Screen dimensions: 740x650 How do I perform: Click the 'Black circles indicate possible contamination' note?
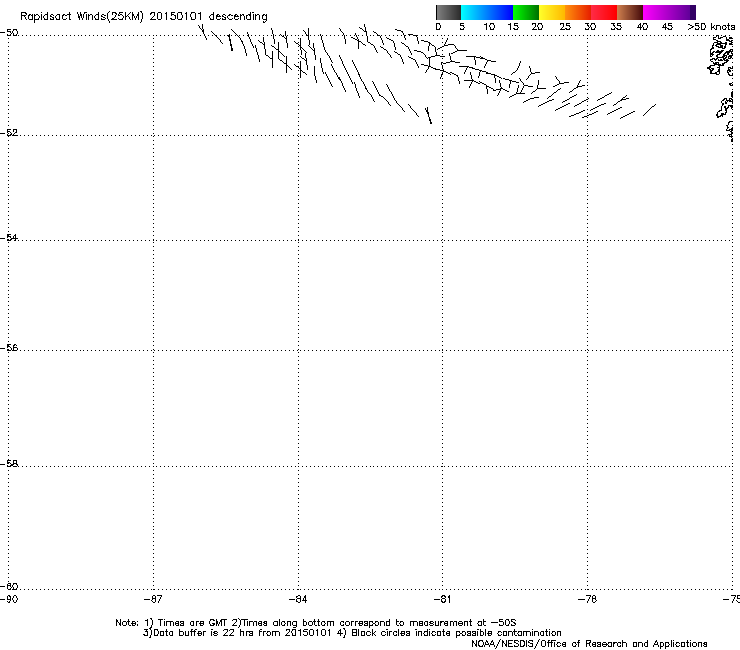click(x=456, y=633)
